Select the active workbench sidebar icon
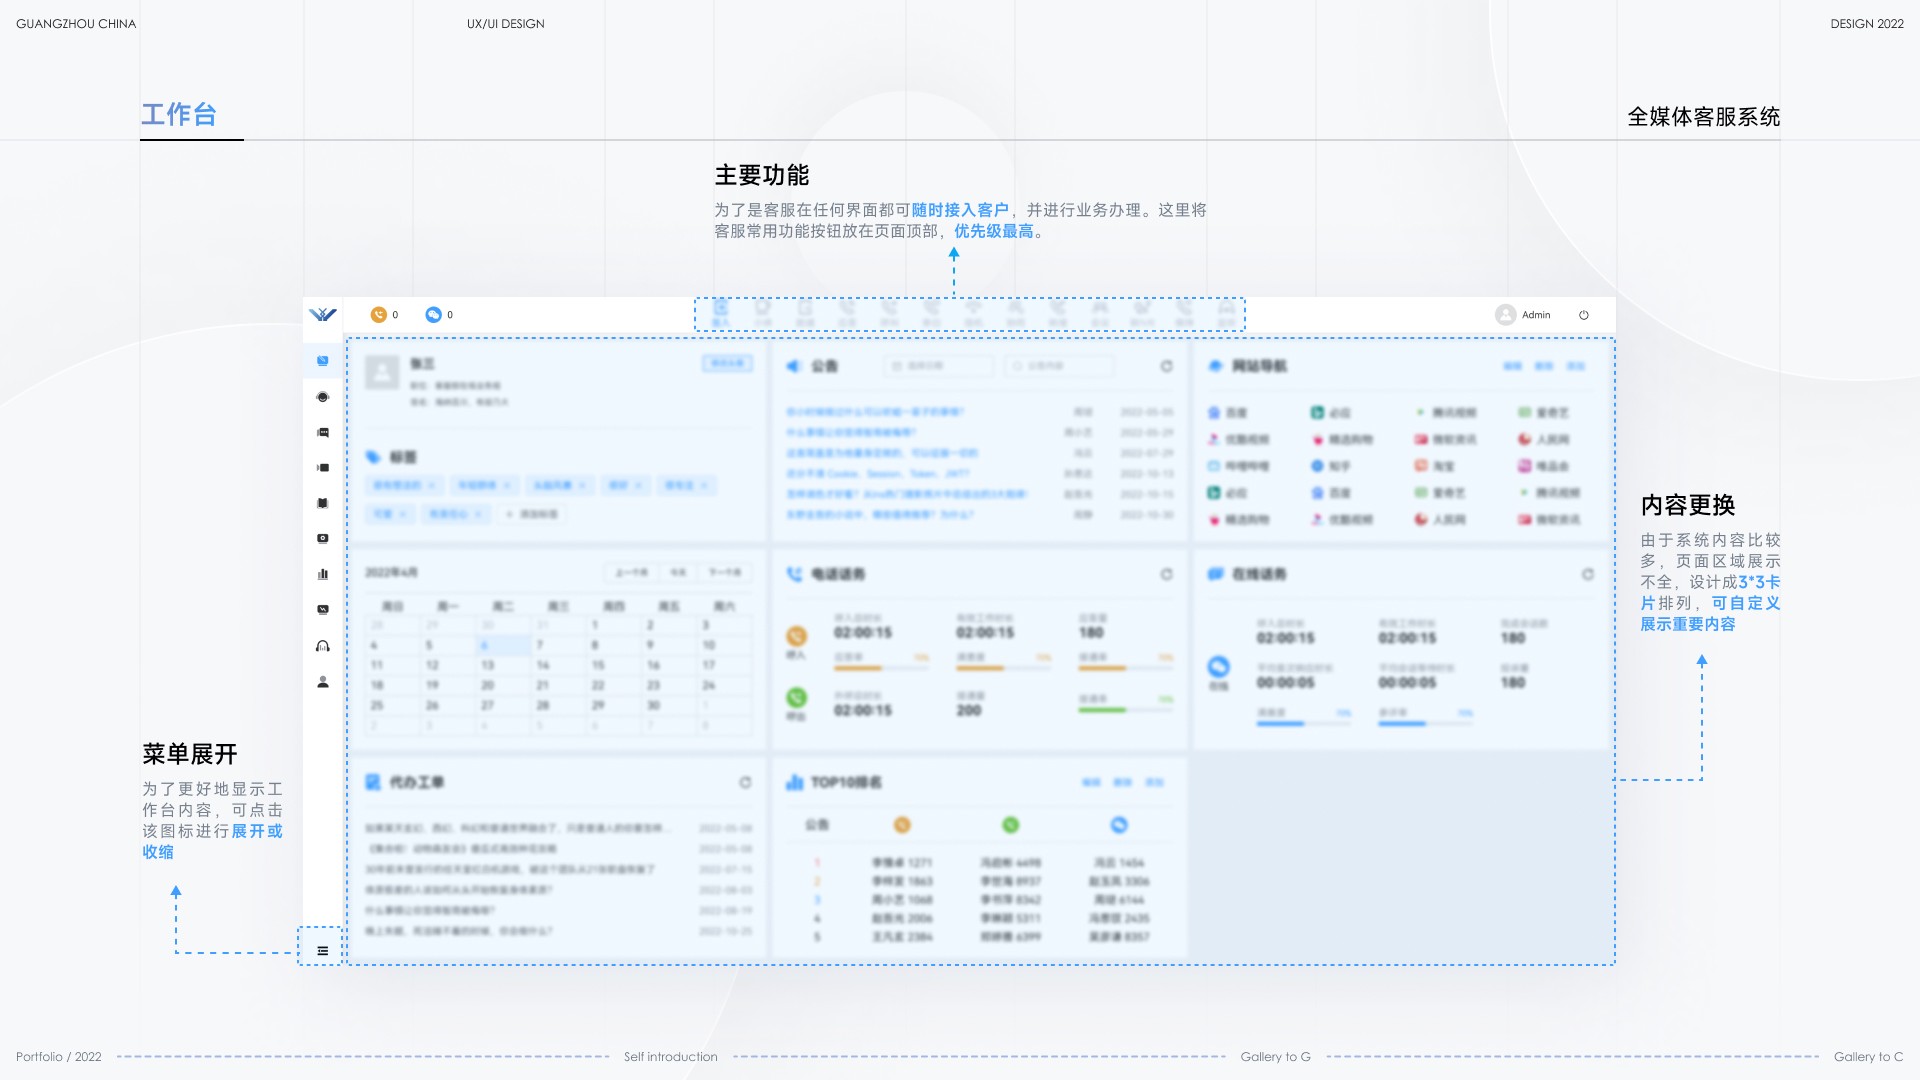This screenshot has width=1920, height=1080. [322, 361]
